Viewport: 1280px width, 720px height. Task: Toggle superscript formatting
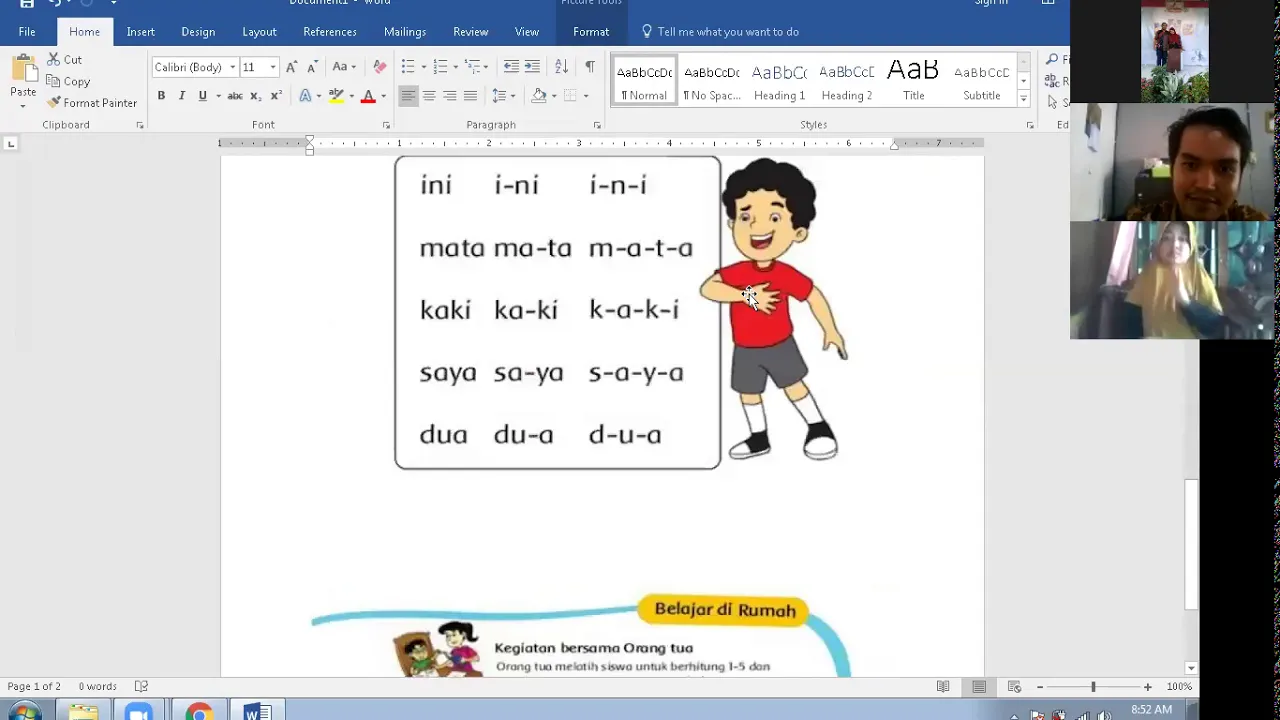pos(276,96)
